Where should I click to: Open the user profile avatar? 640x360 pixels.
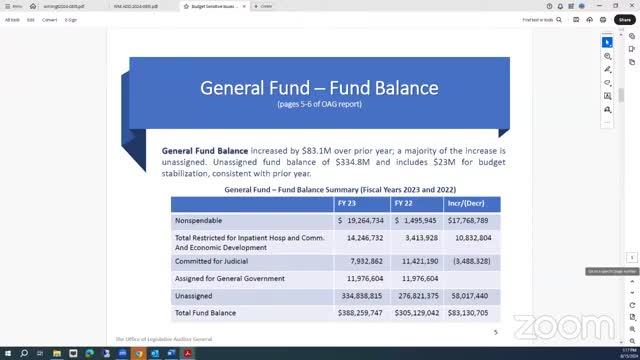coord(582,6)
